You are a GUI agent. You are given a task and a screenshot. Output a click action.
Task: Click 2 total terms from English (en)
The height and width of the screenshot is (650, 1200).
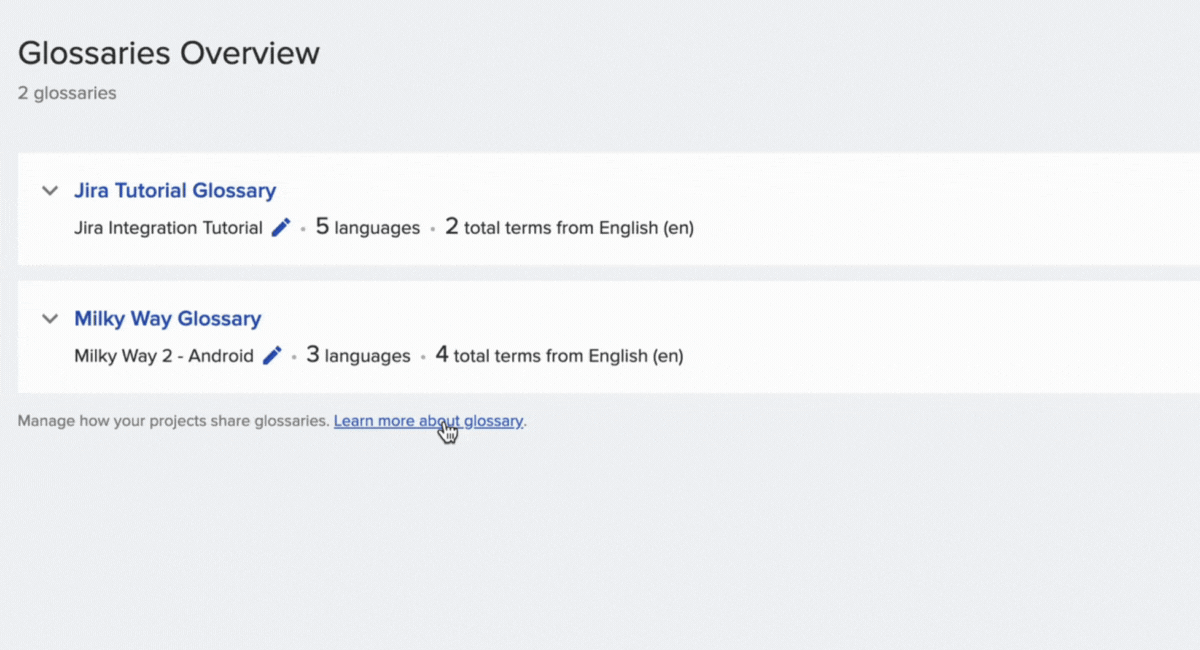(569, 227)
